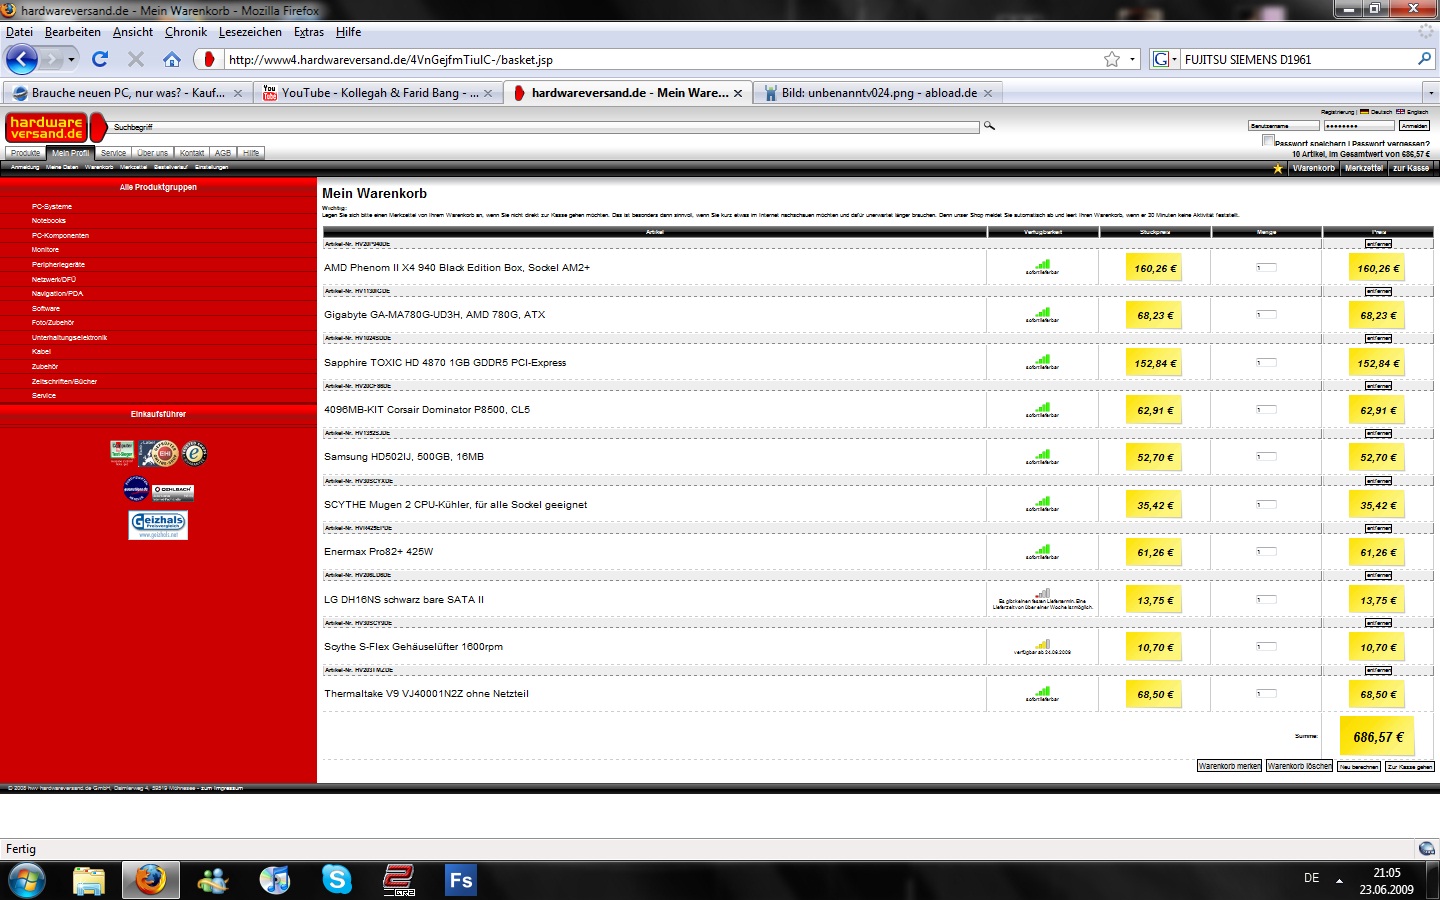Close the 'Brauche neuen PC' tab
1440x900 pixels.
coord(238,93)
